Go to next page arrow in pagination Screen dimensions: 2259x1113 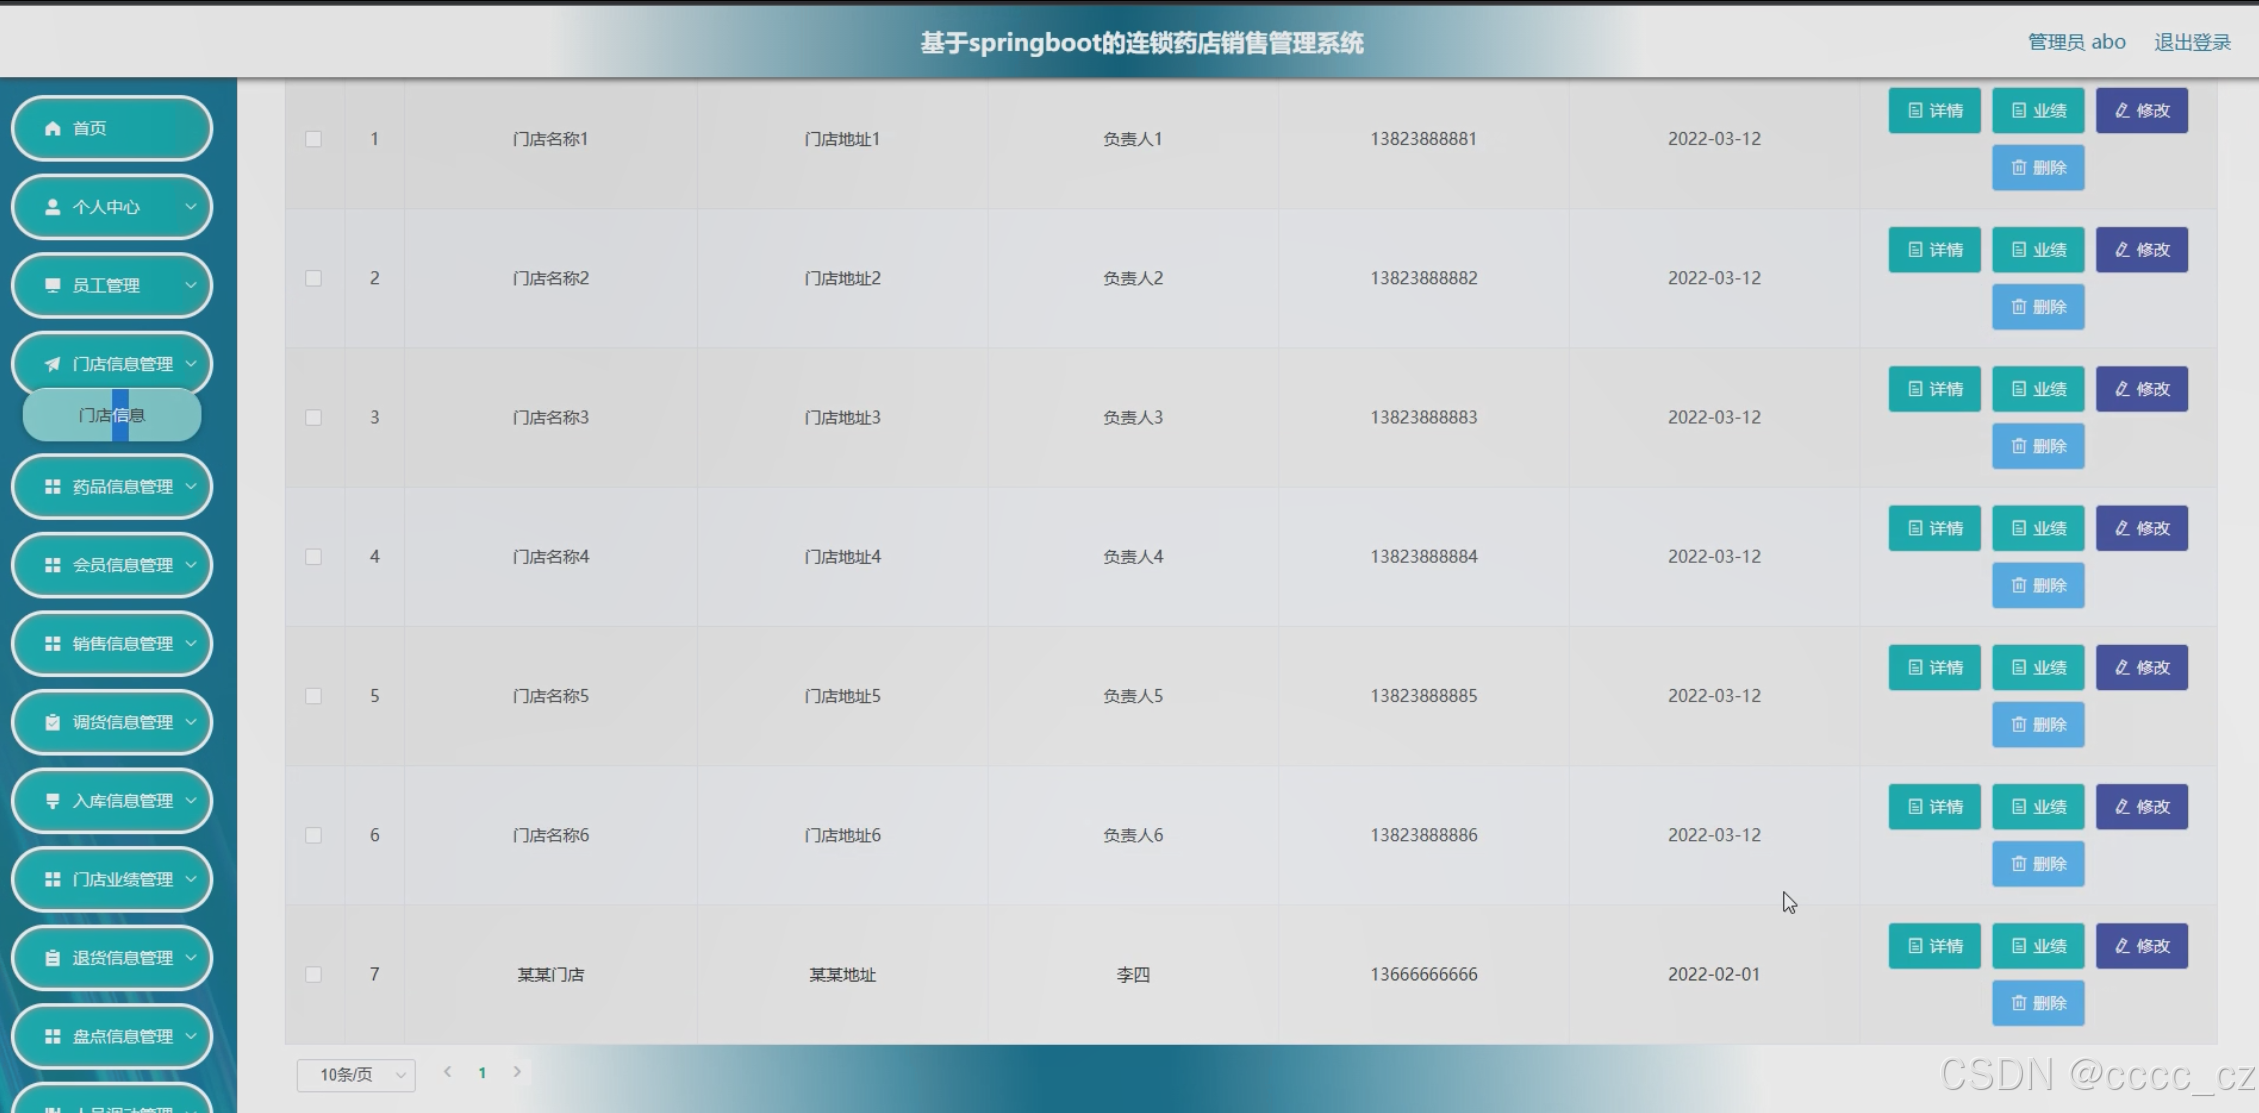(517, 1072)
